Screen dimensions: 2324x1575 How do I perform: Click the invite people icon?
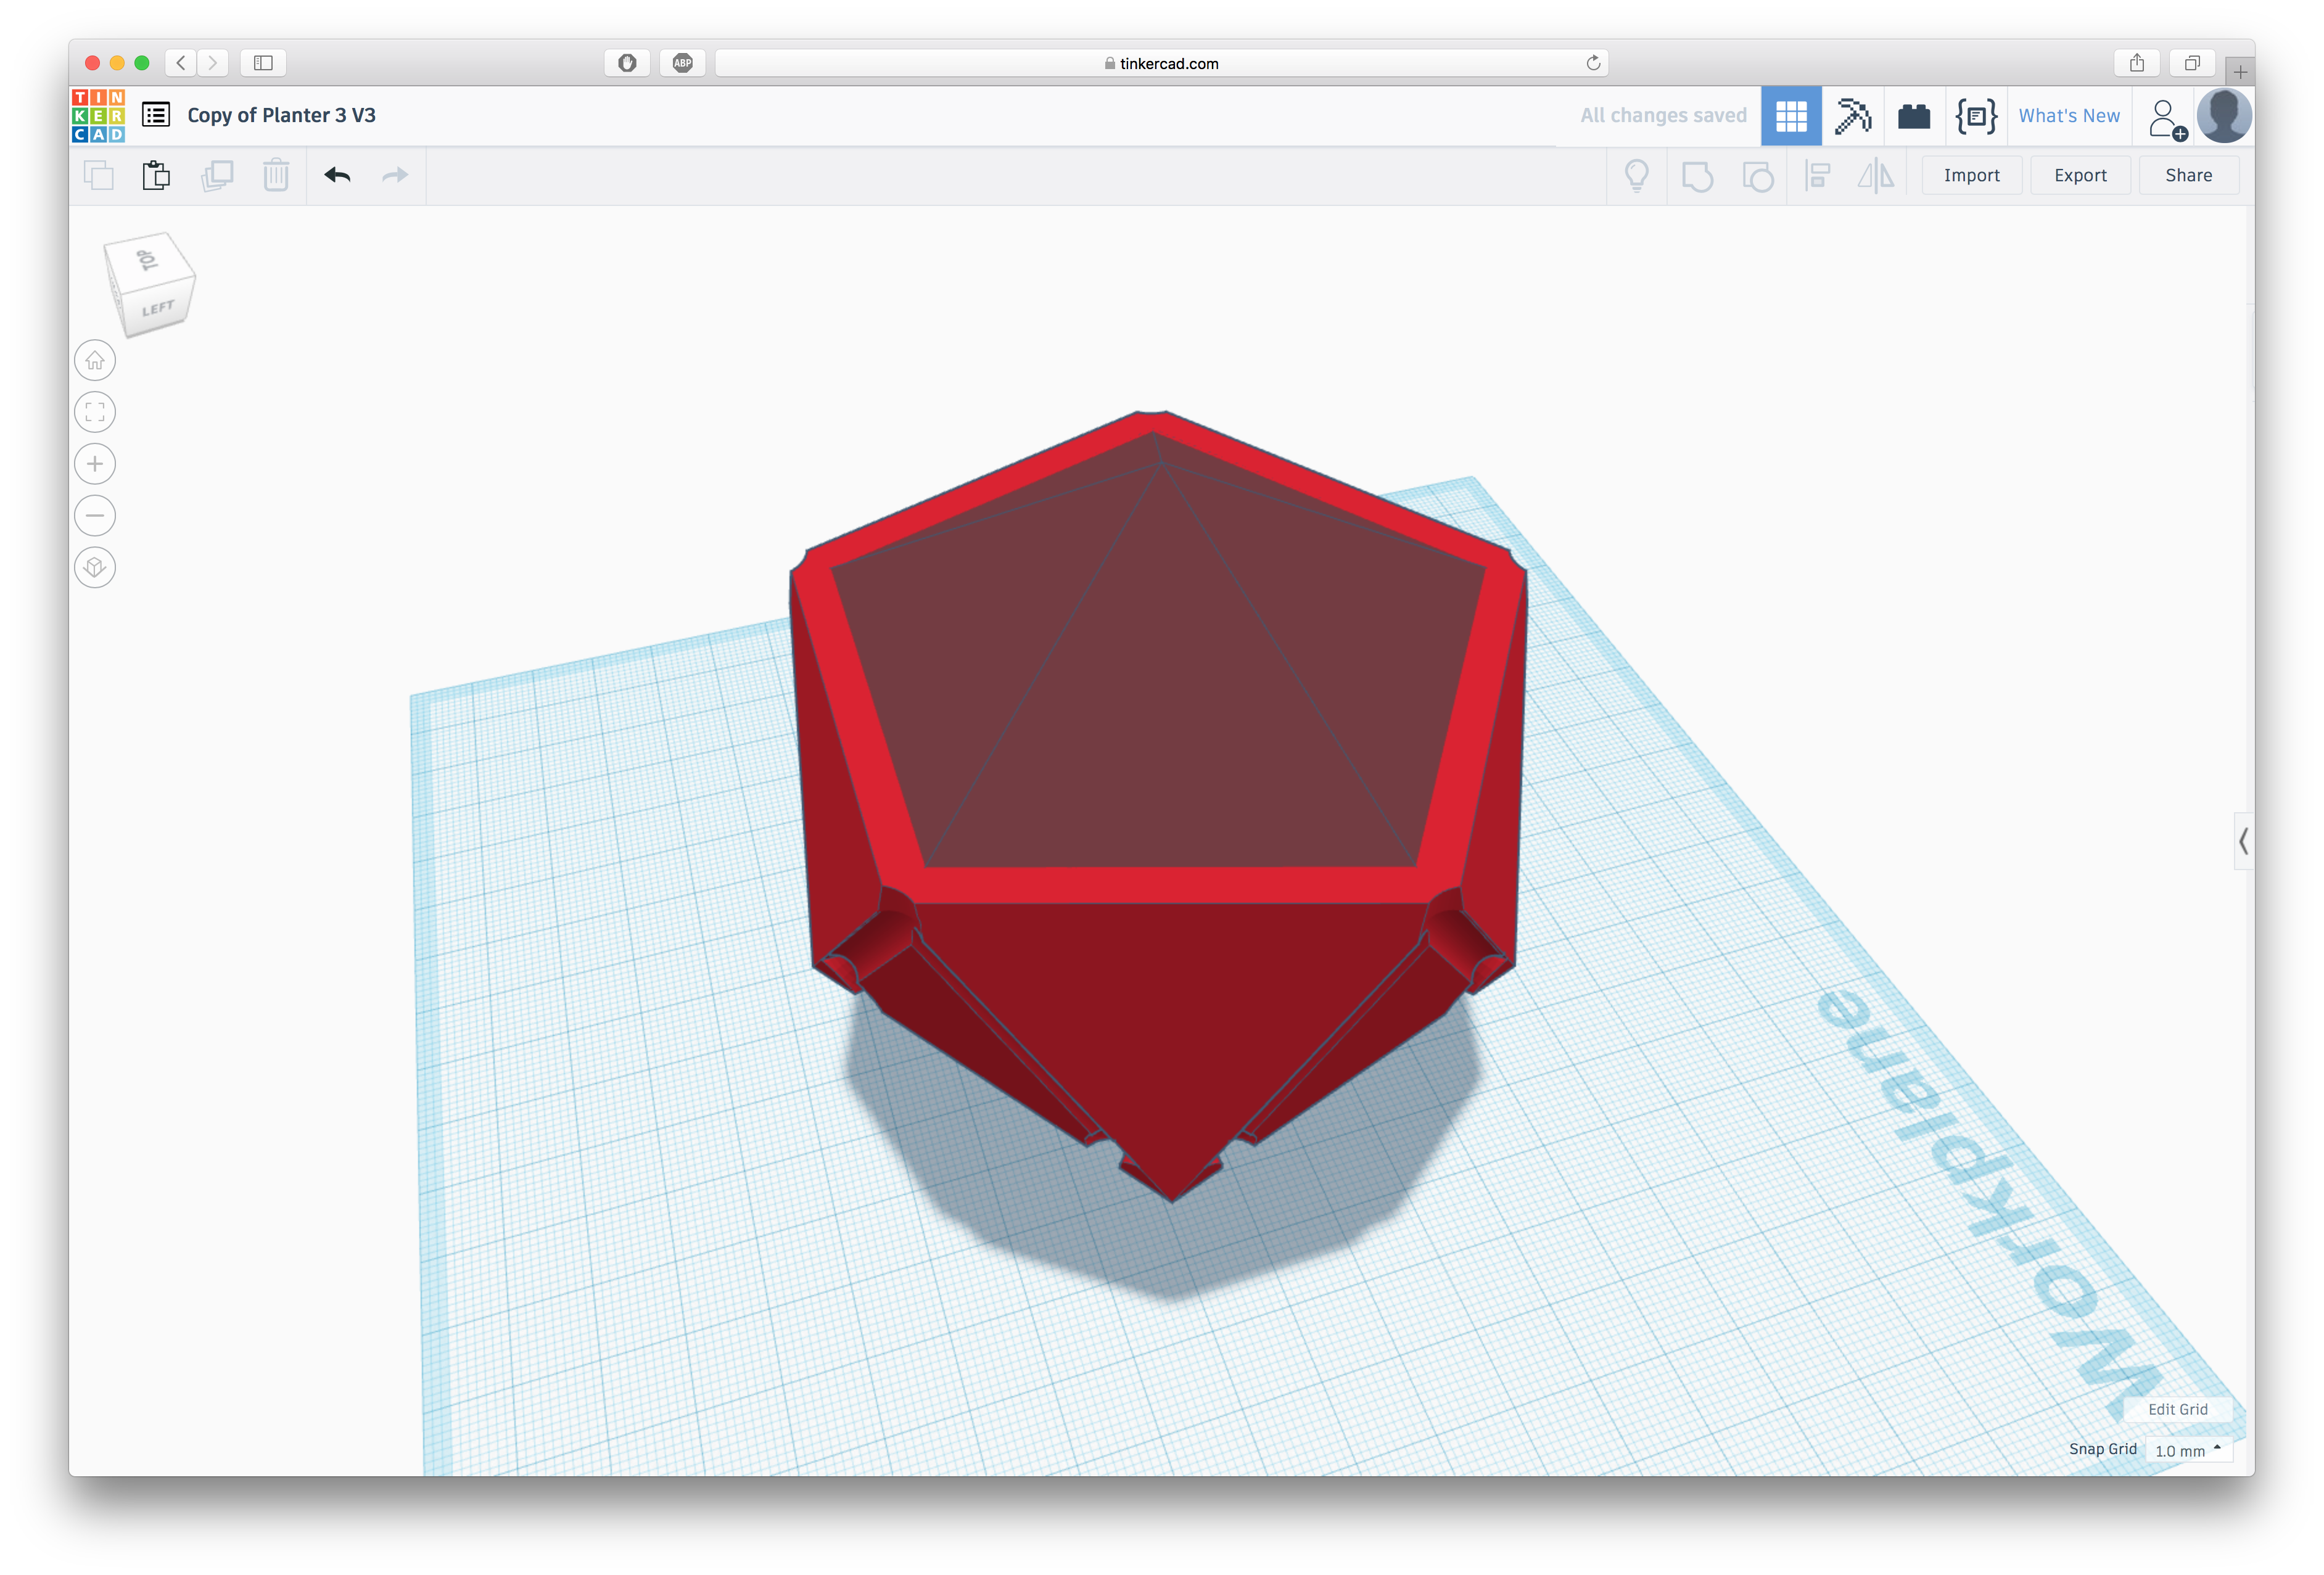(2166, 118)
